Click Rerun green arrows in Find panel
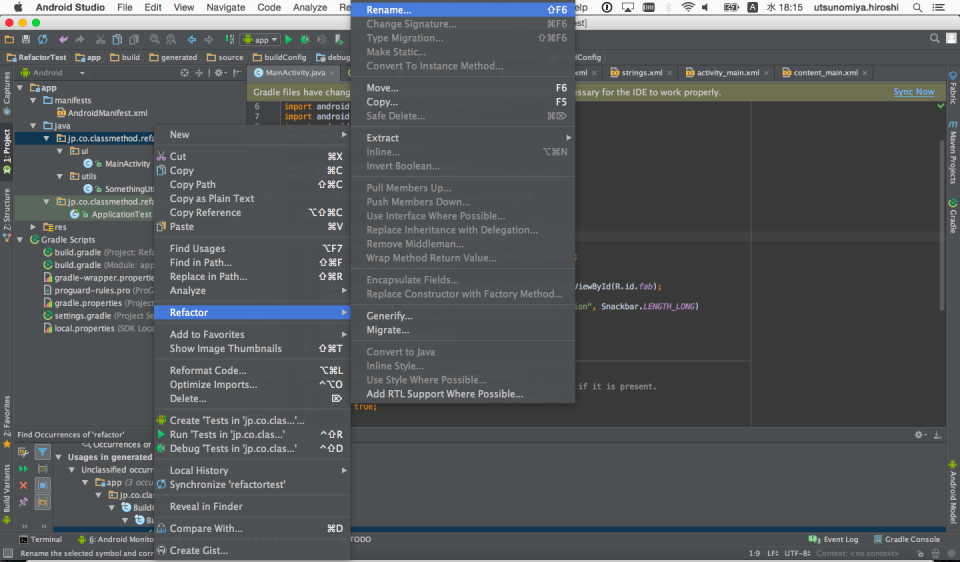The height and width of the screenshot is (562, 960). pos(23,469)
